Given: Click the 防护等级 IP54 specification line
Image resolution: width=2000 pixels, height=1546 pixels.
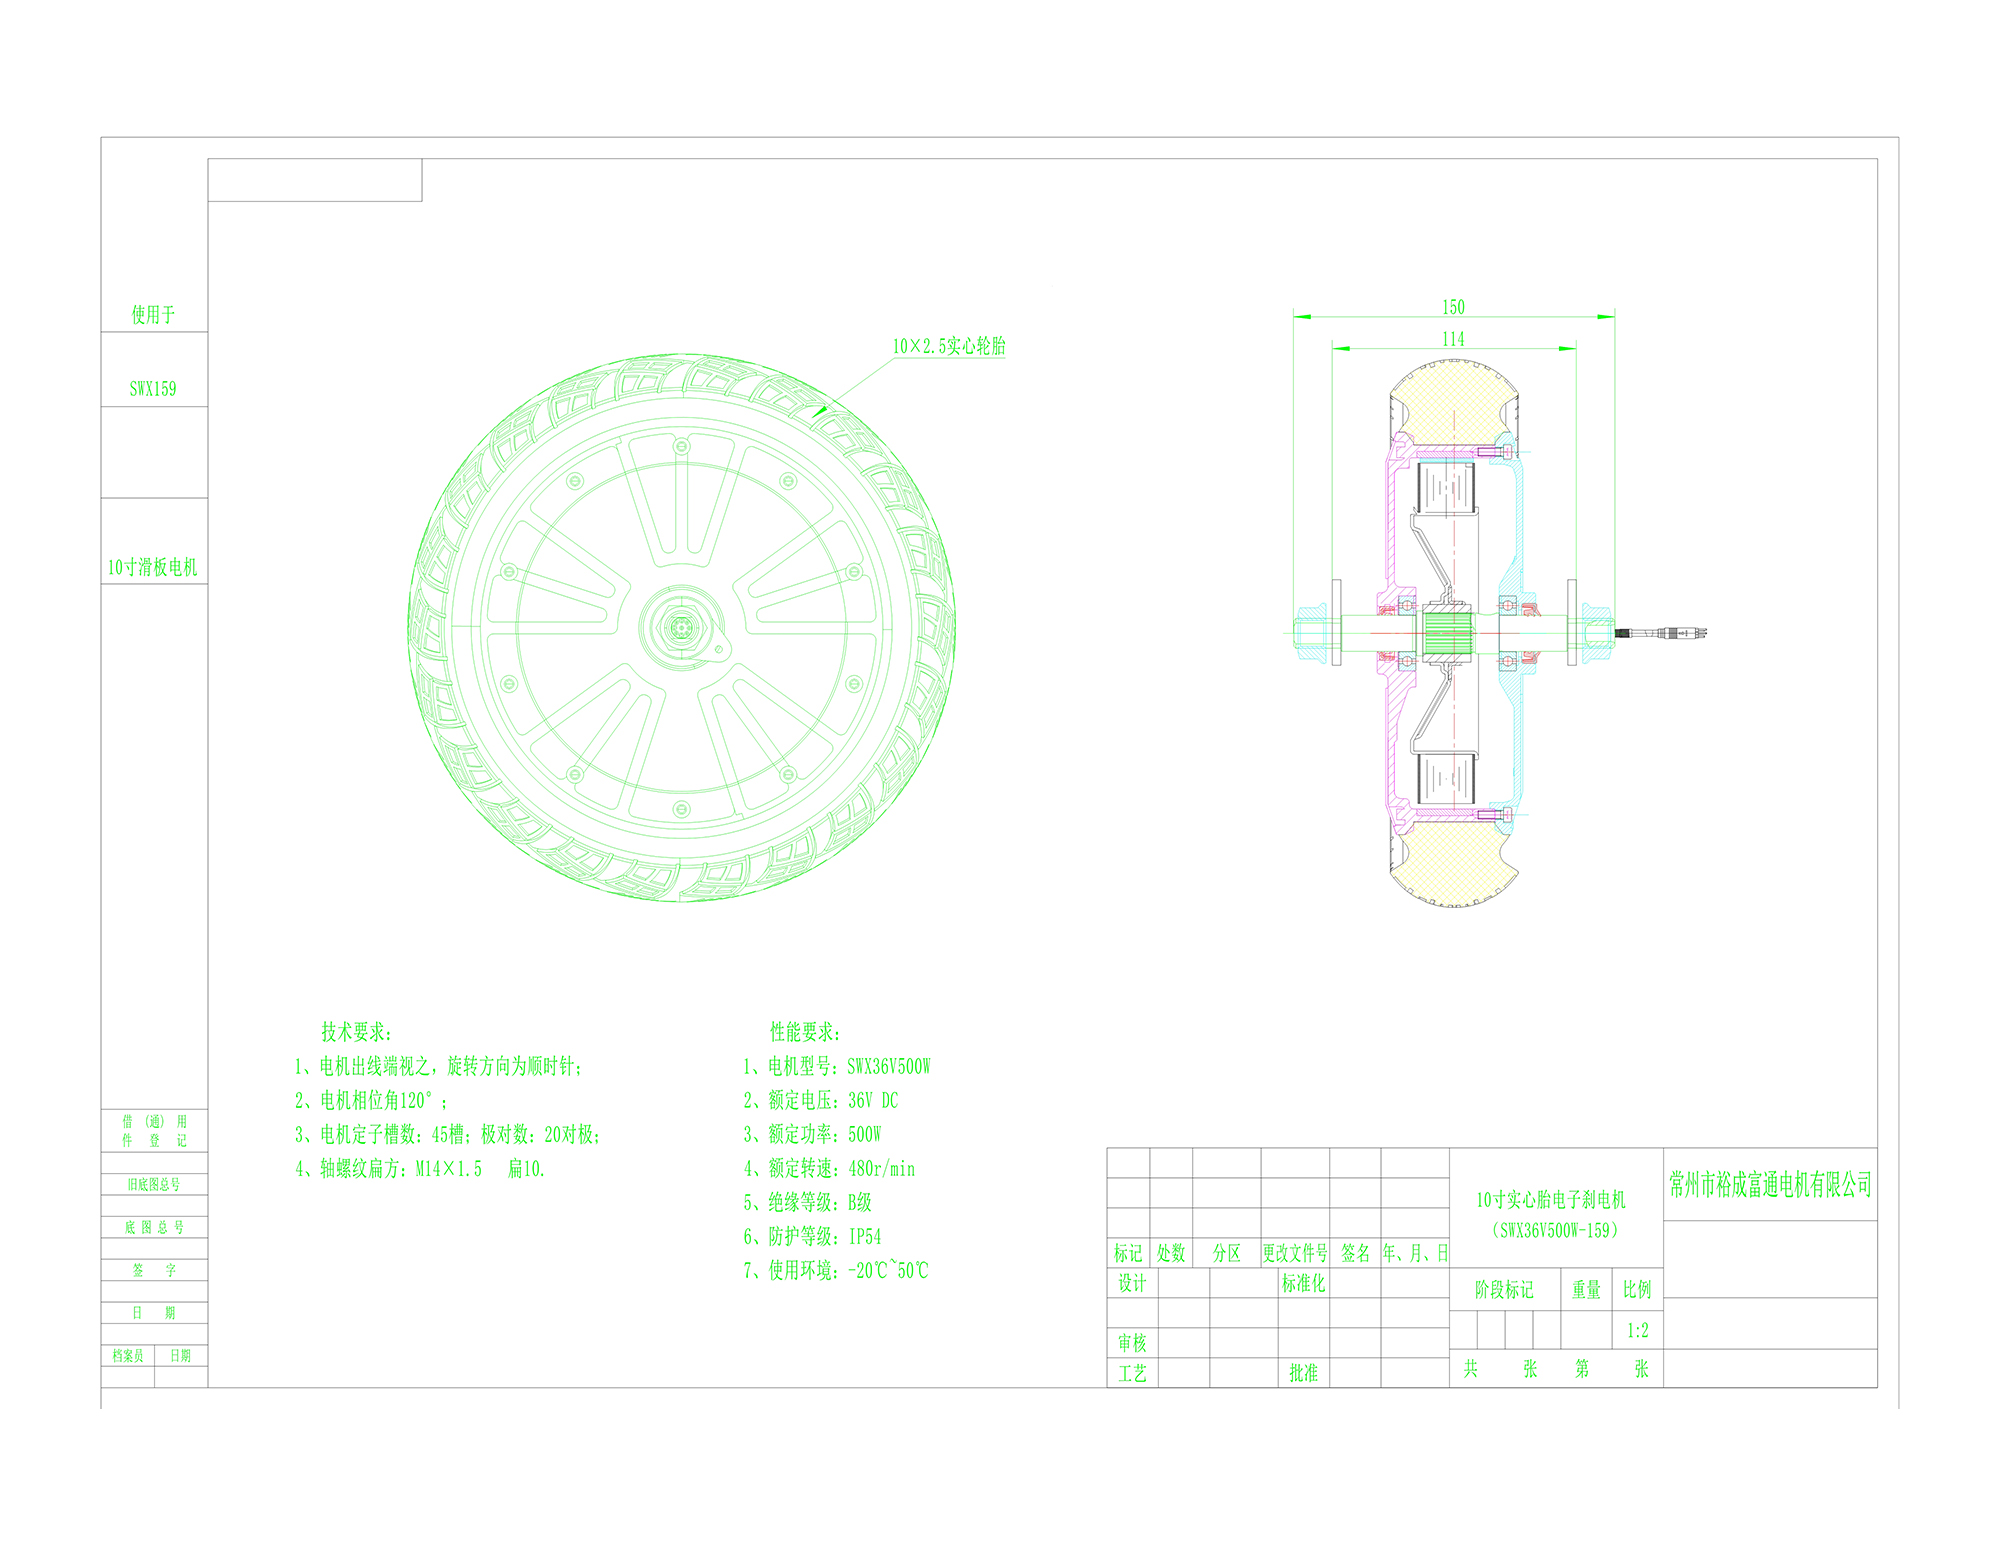Looking at the screenshot, I should click(812, 1236).
